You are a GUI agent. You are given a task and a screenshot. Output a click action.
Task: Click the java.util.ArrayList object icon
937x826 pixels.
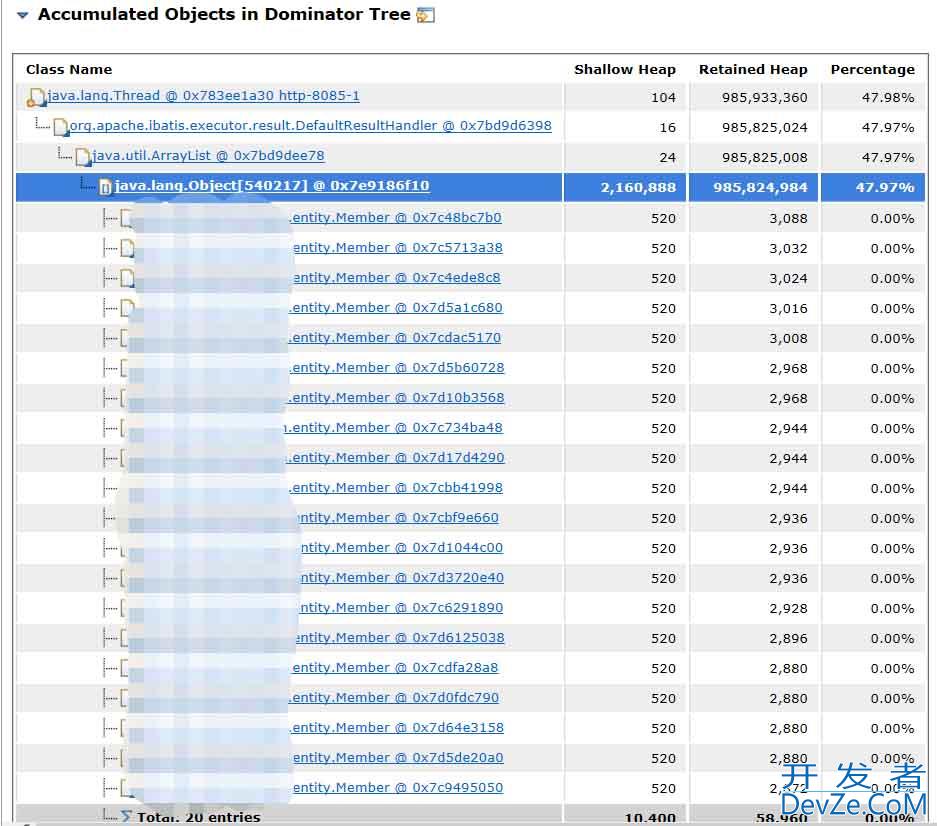(x=82, y=157)
